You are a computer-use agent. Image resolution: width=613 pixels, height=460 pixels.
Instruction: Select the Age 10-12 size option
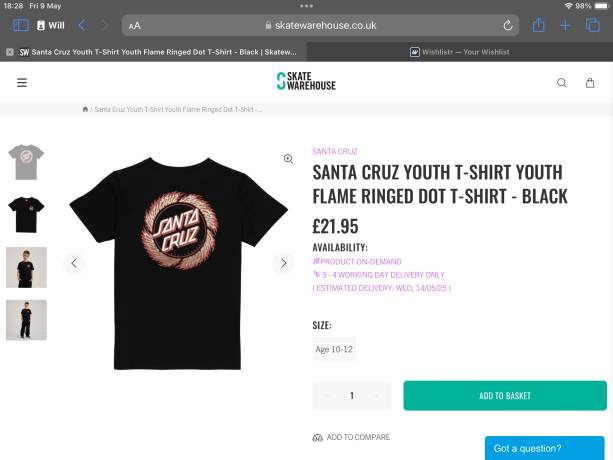[x=334, y=349]
